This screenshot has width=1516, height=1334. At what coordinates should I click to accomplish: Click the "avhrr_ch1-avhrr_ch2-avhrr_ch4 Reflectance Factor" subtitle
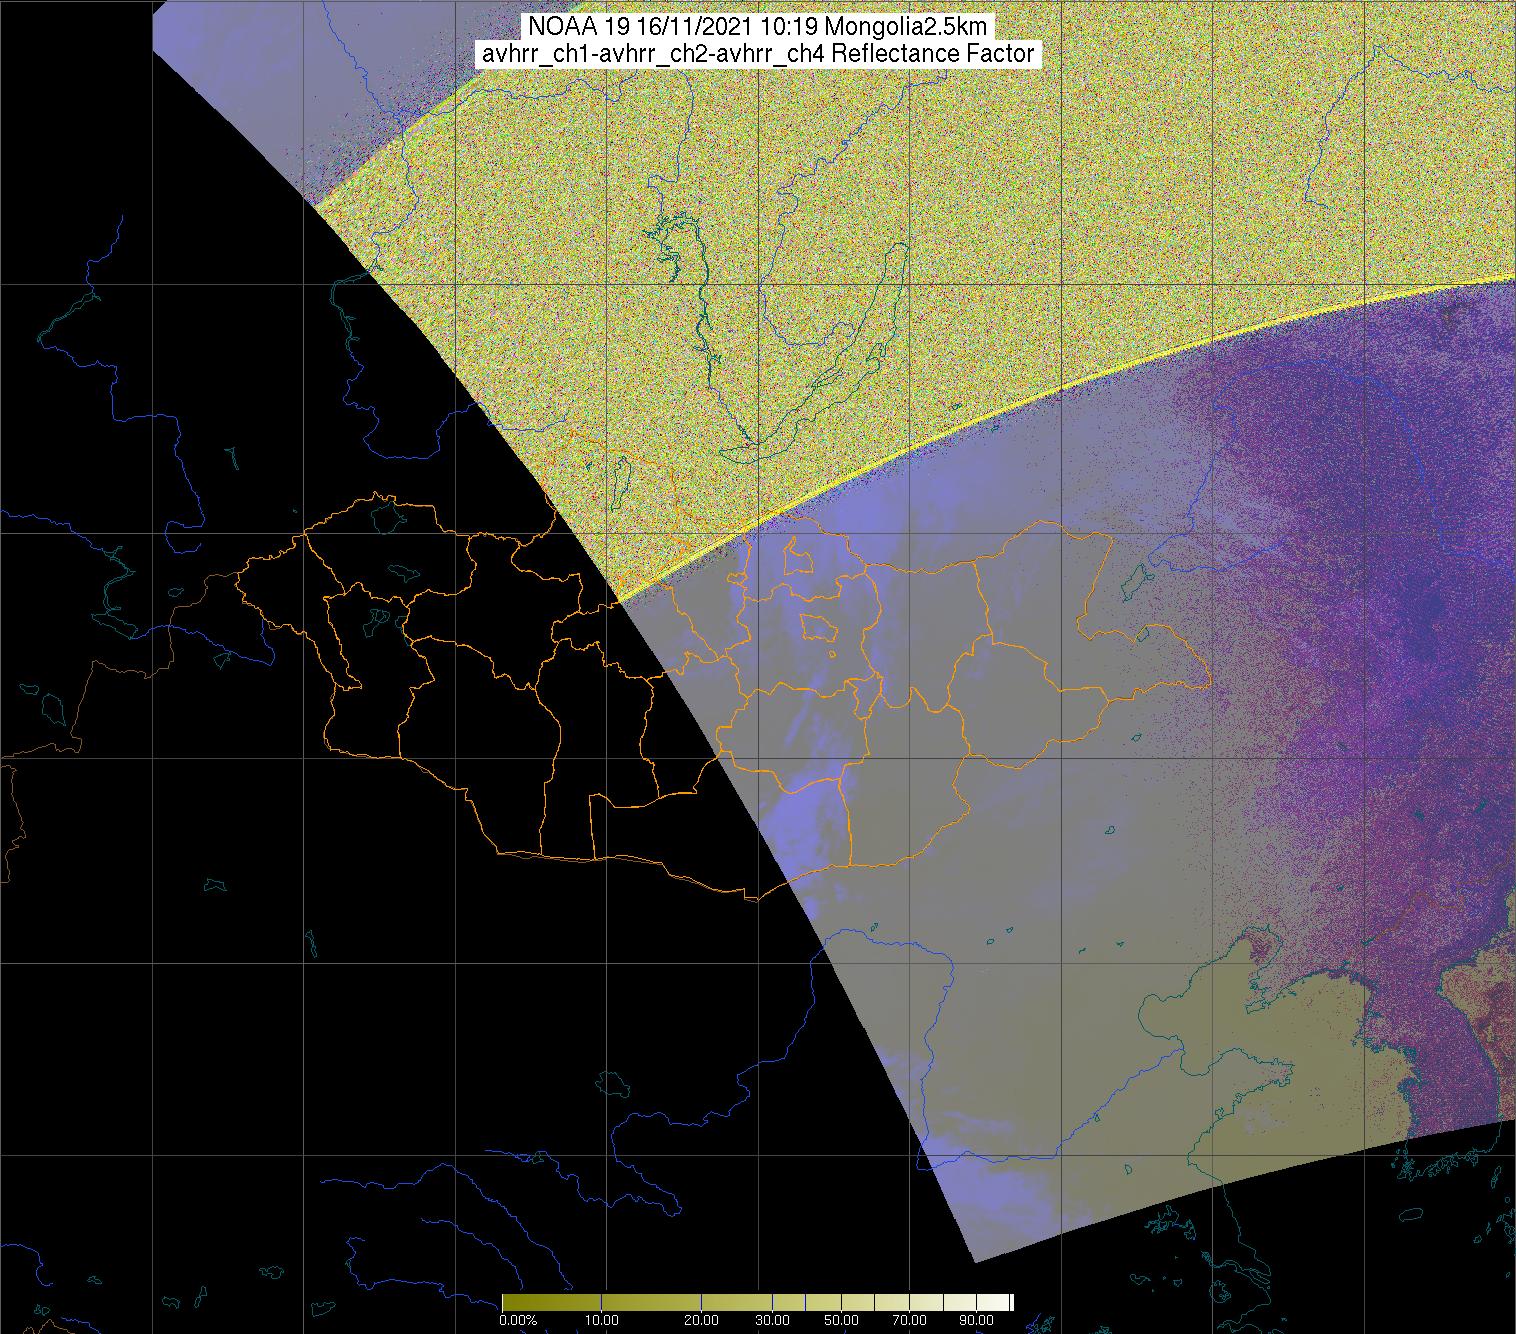click(x=758, y=54)
